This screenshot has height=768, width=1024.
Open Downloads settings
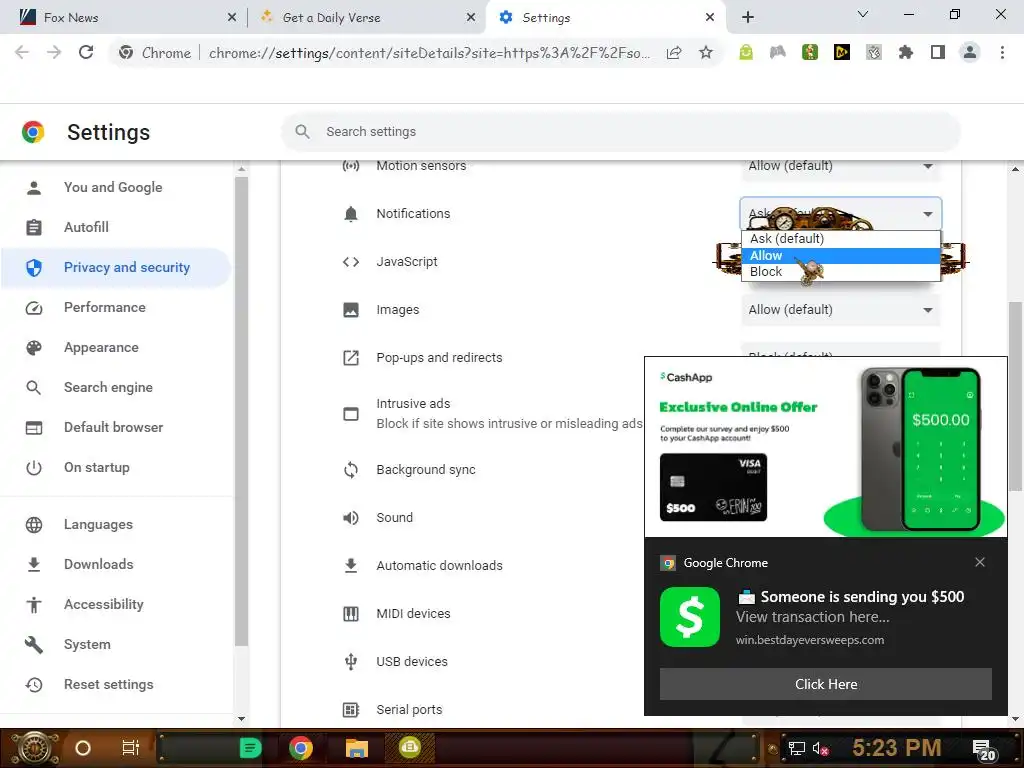pos(116,564)
